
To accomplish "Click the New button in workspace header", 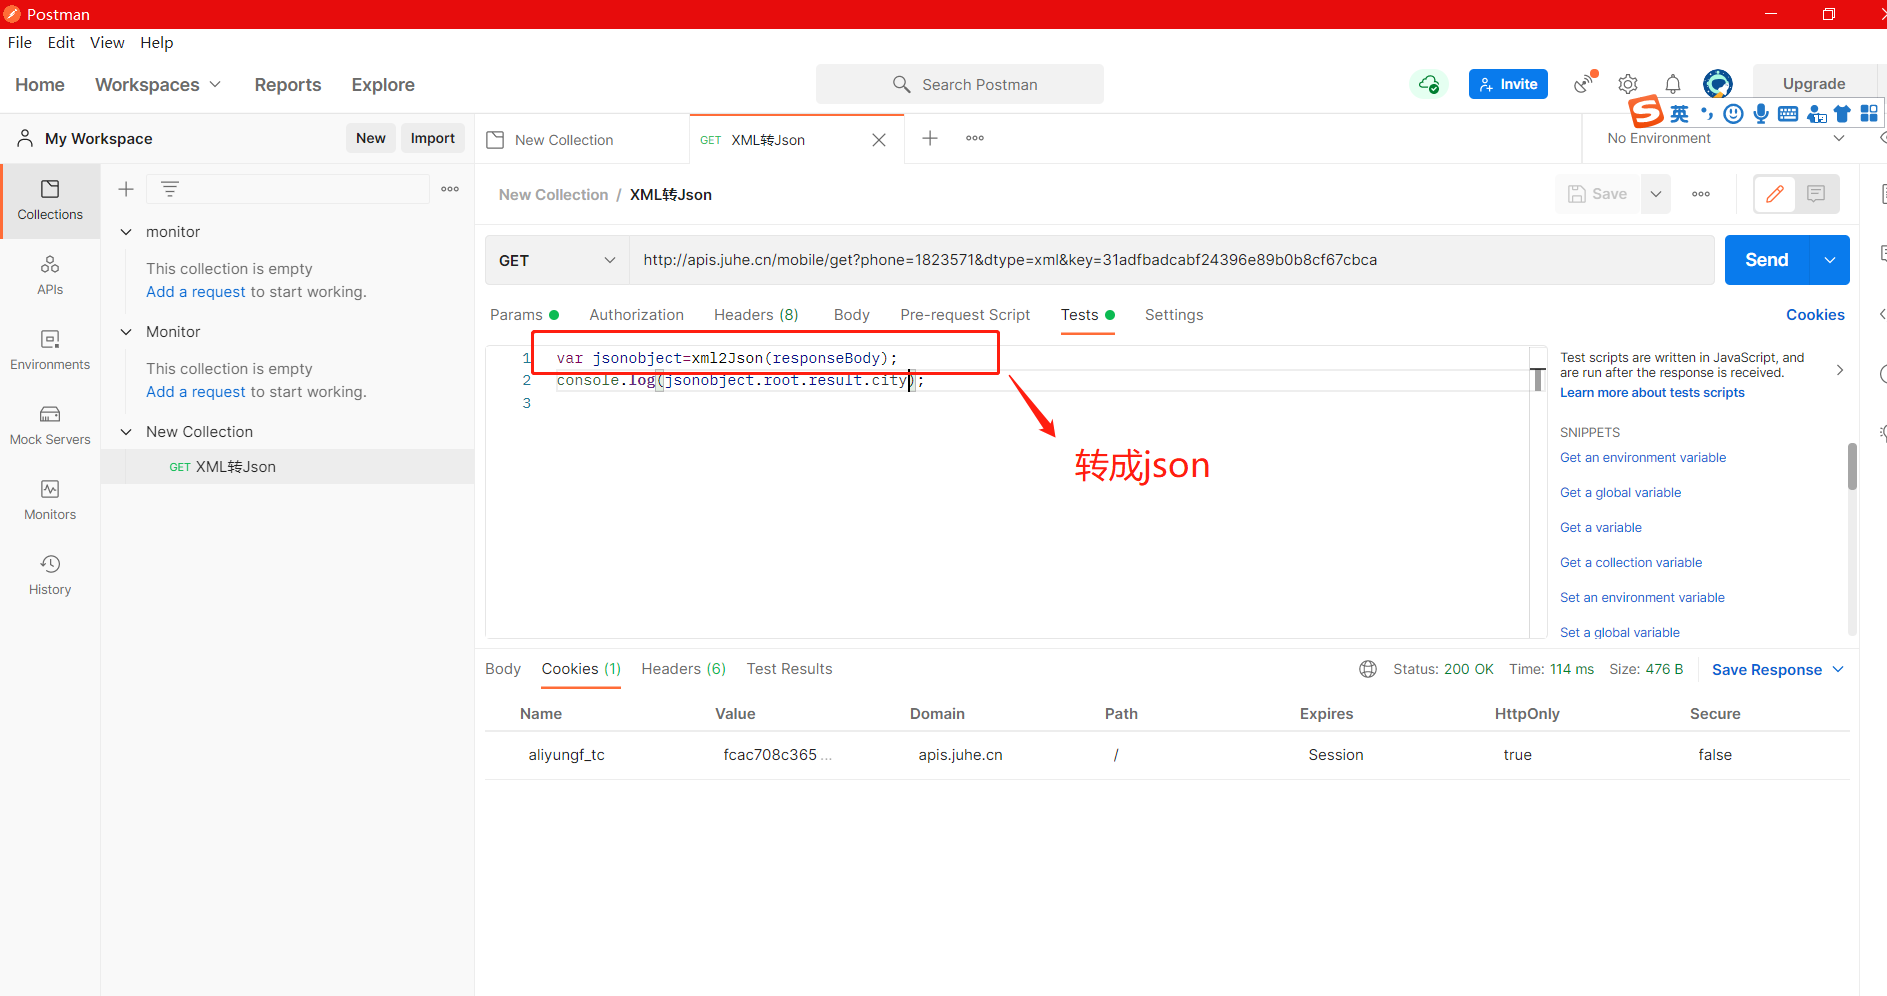I will coord(371,139).
